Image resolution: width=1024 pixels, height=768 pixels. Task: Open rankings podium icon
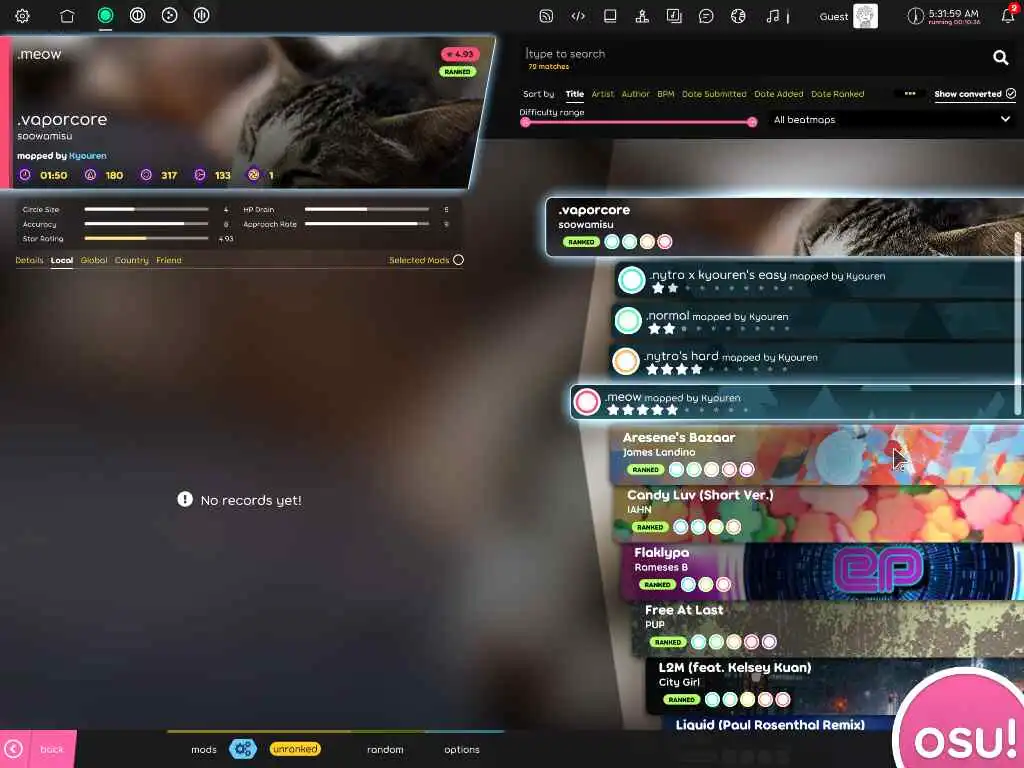coord(642,16)
